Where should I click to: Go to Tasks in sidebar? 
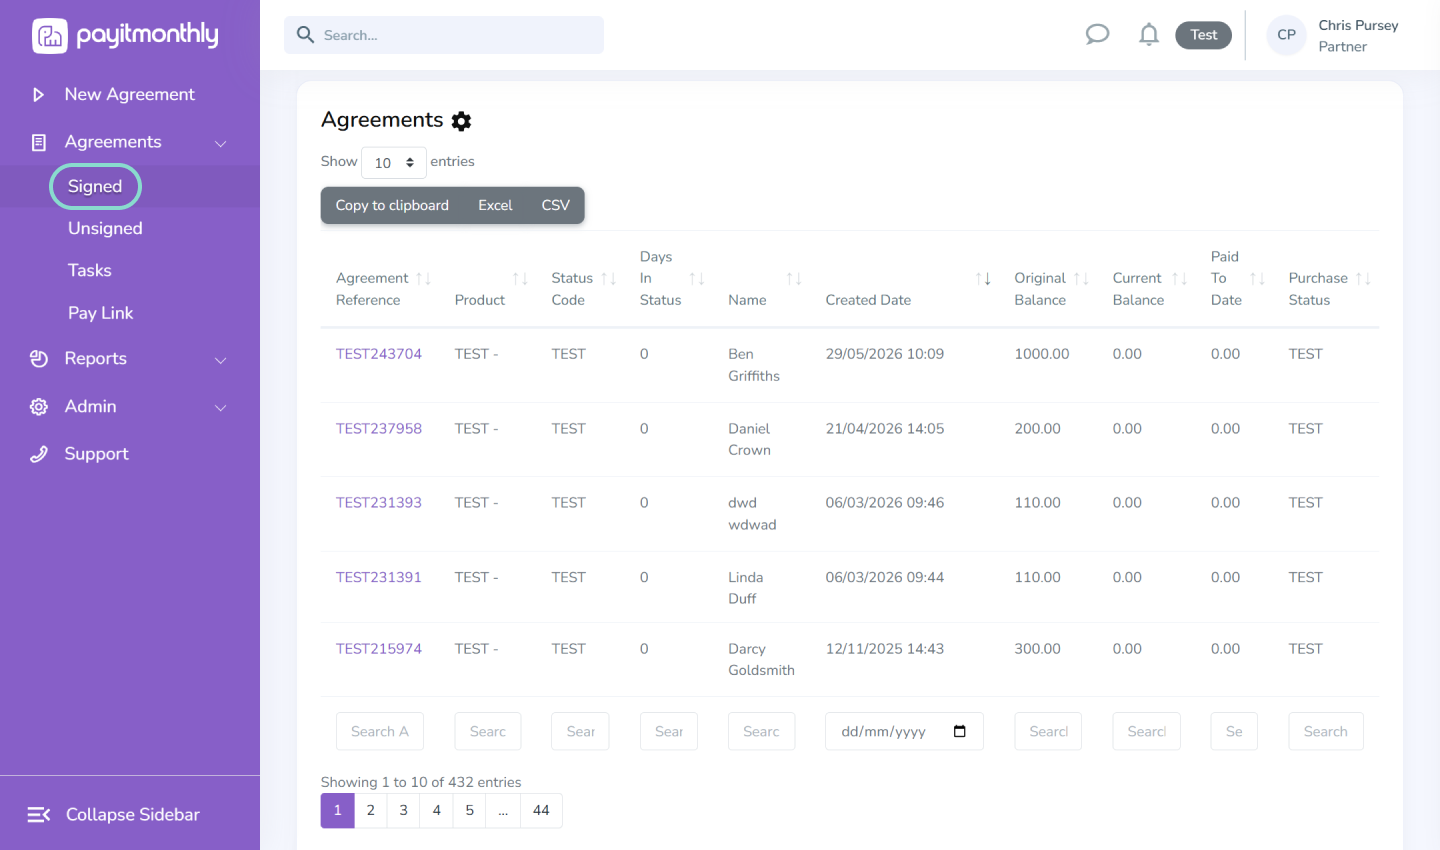click(90, 271)
